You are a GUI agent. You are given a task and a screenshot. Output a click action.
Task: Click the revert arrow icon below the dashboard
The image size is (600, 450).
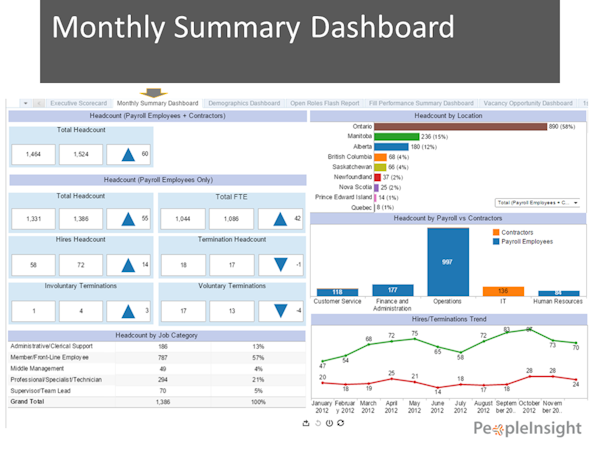(318, 423)
